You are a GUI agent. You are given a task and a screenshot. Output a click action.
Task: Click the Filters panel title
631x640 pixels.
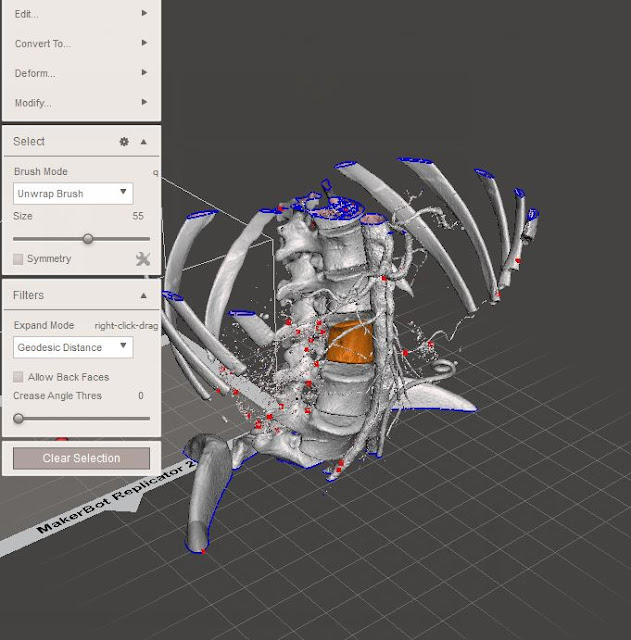pos(29,295)
